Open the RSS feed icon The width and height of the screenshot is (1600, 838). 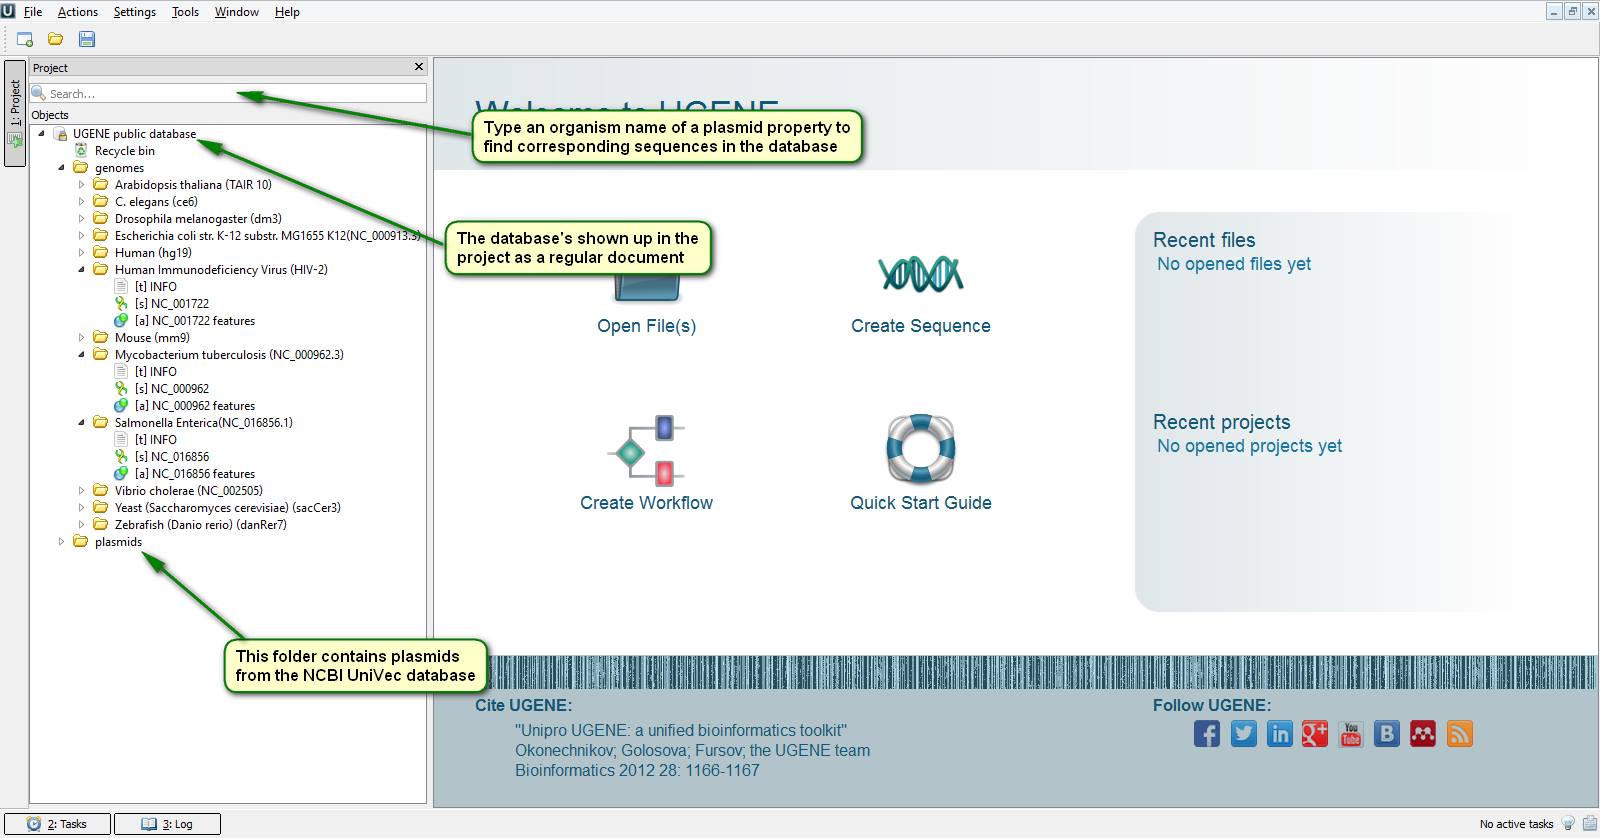[1459, 734]
